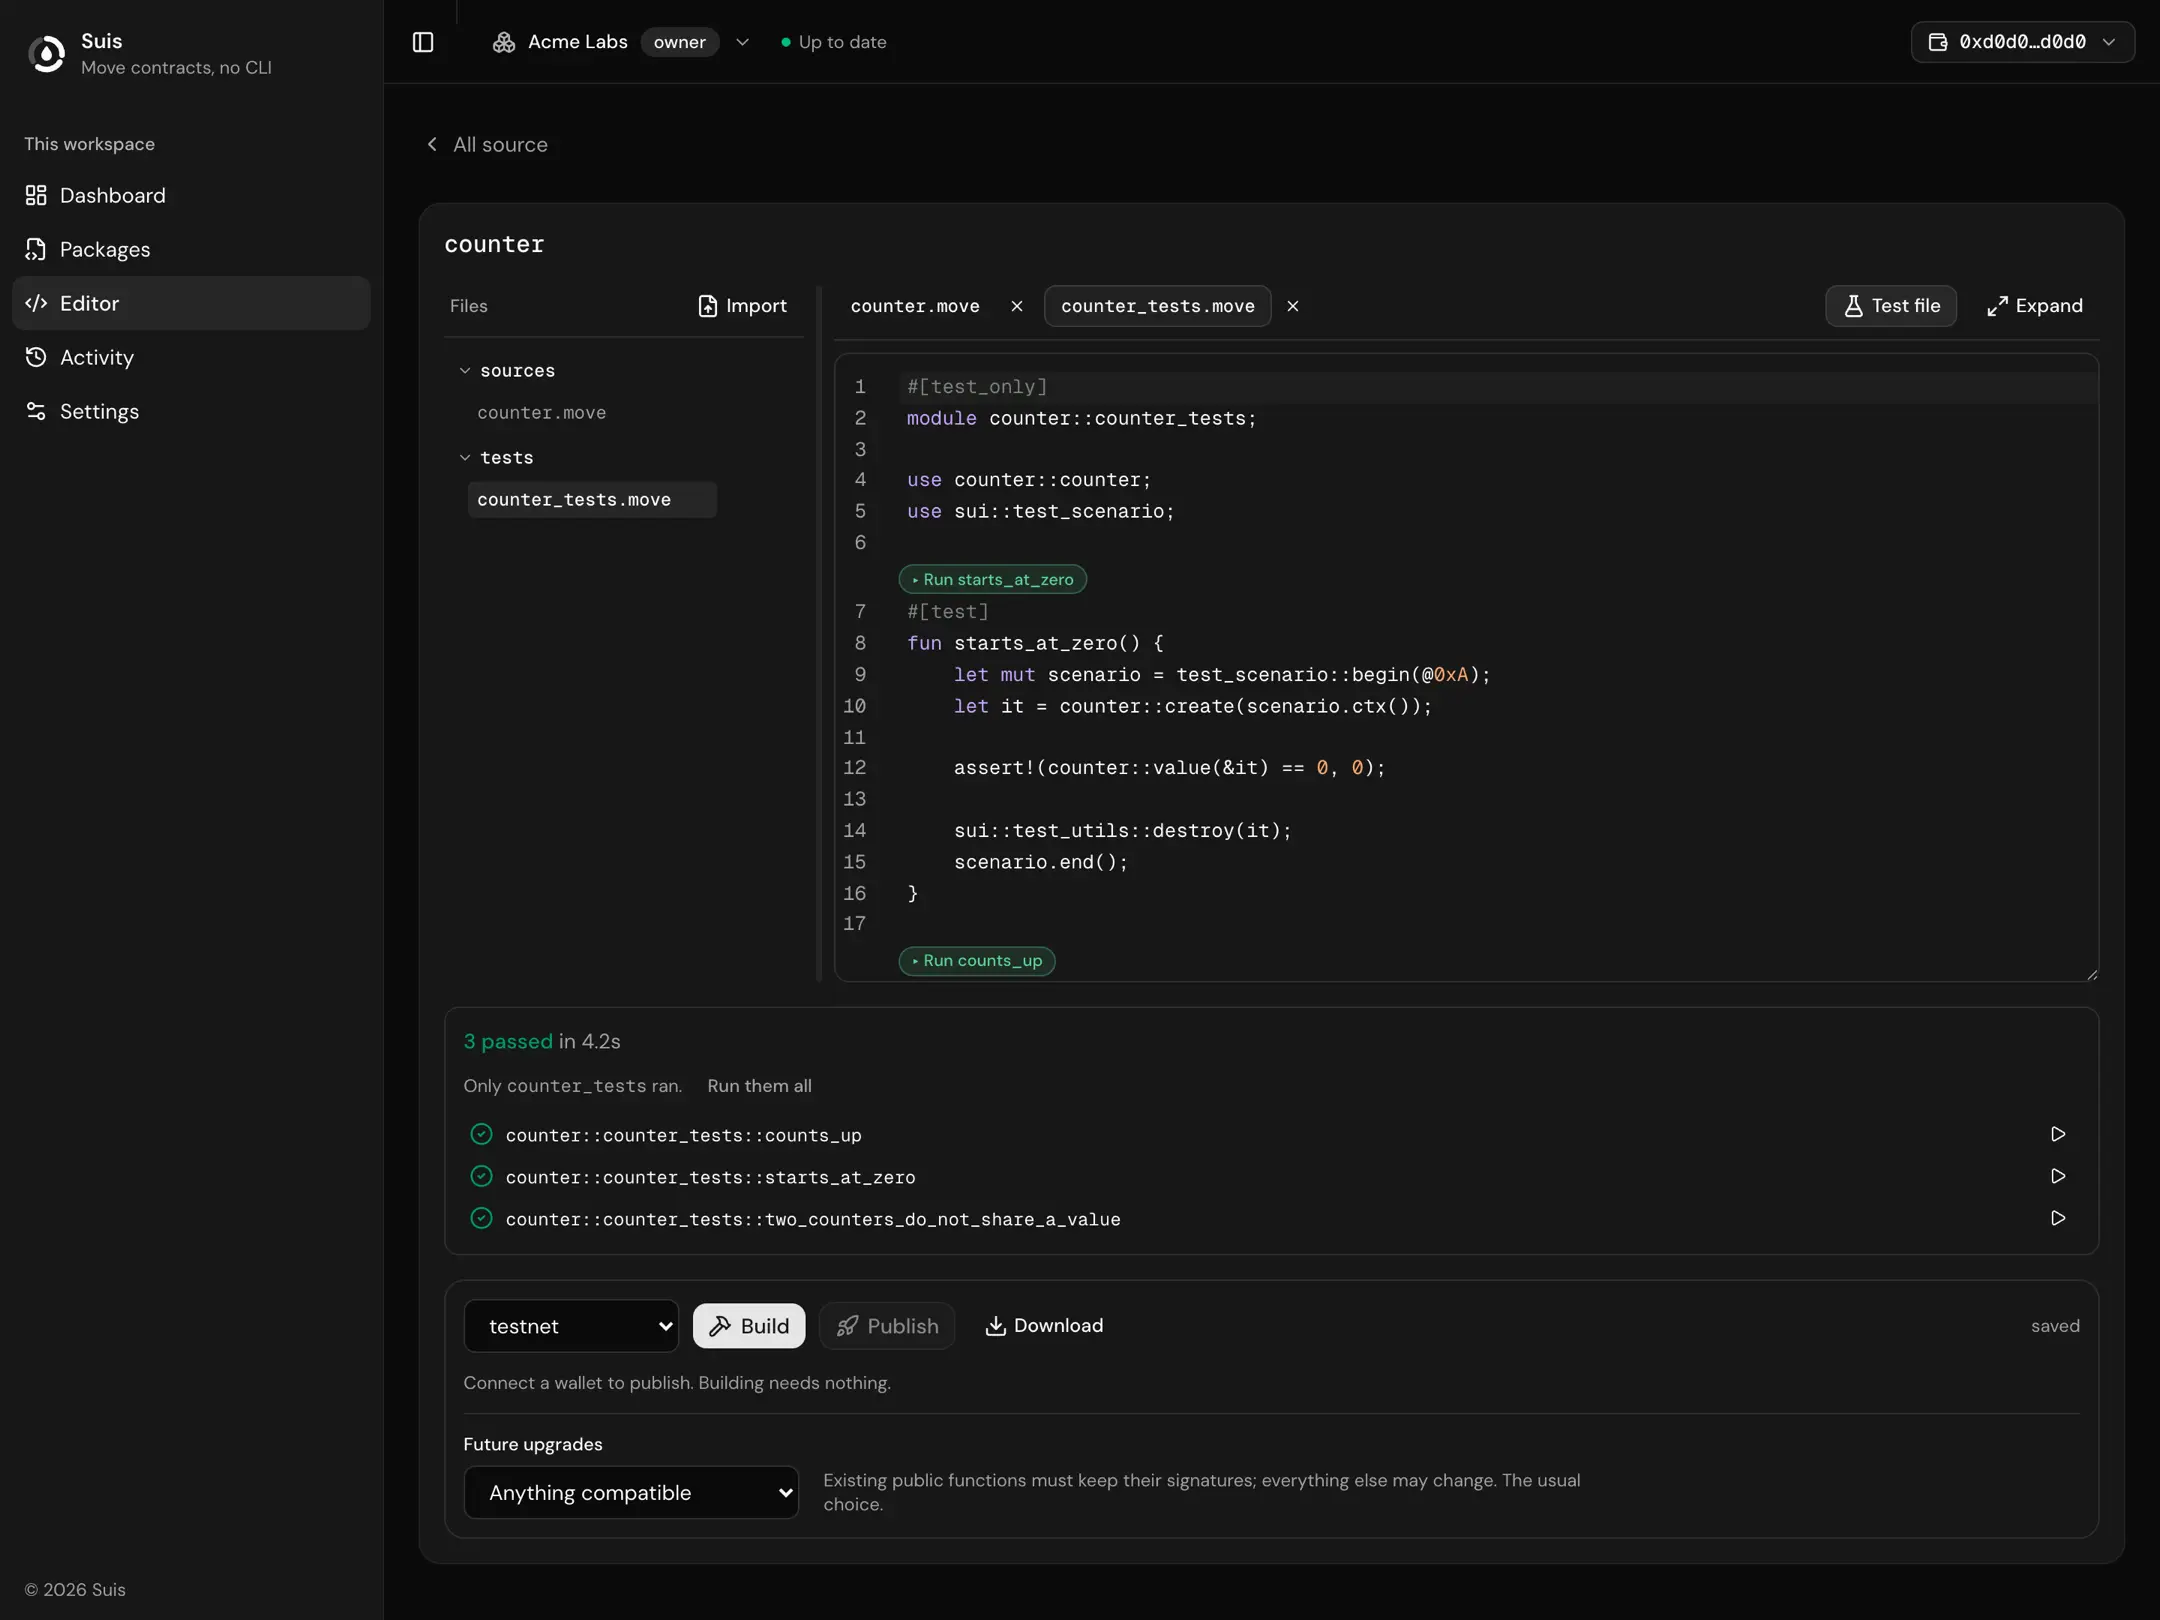The height and width of the screenshot is (1620, 2160).
Task: Select counter_tests.move in the file tree
Action: [x=592, y=500]
